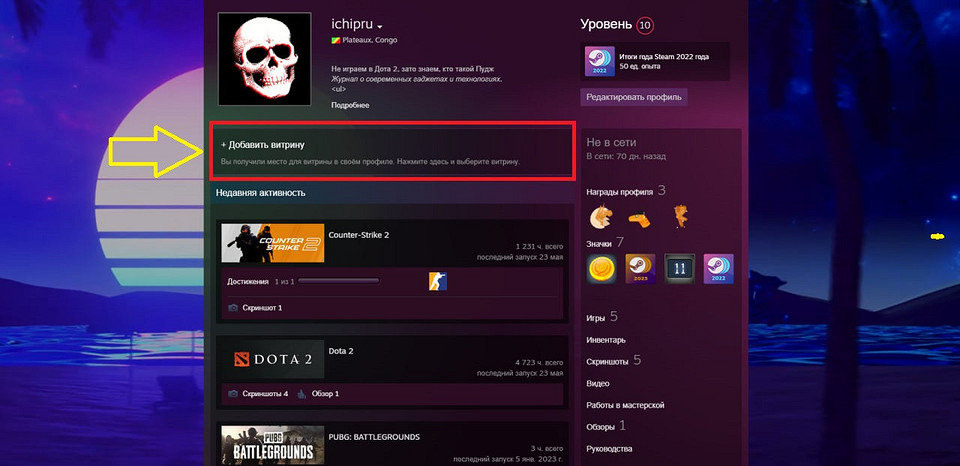Open the Инвентарь menu item
This screenshot has width=960, height=466.
[x=606, y=340]
